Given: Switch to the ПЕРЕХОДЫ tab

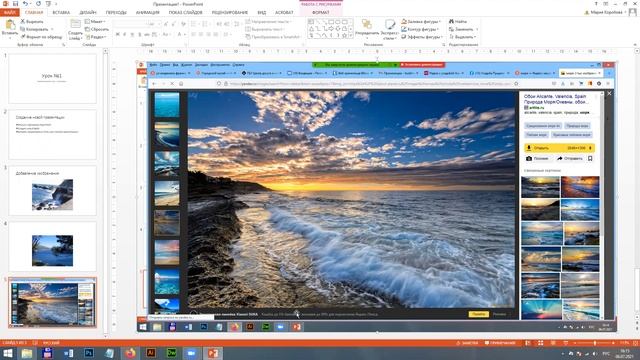Looking at the screenshot, I should (x=116, y=12).
